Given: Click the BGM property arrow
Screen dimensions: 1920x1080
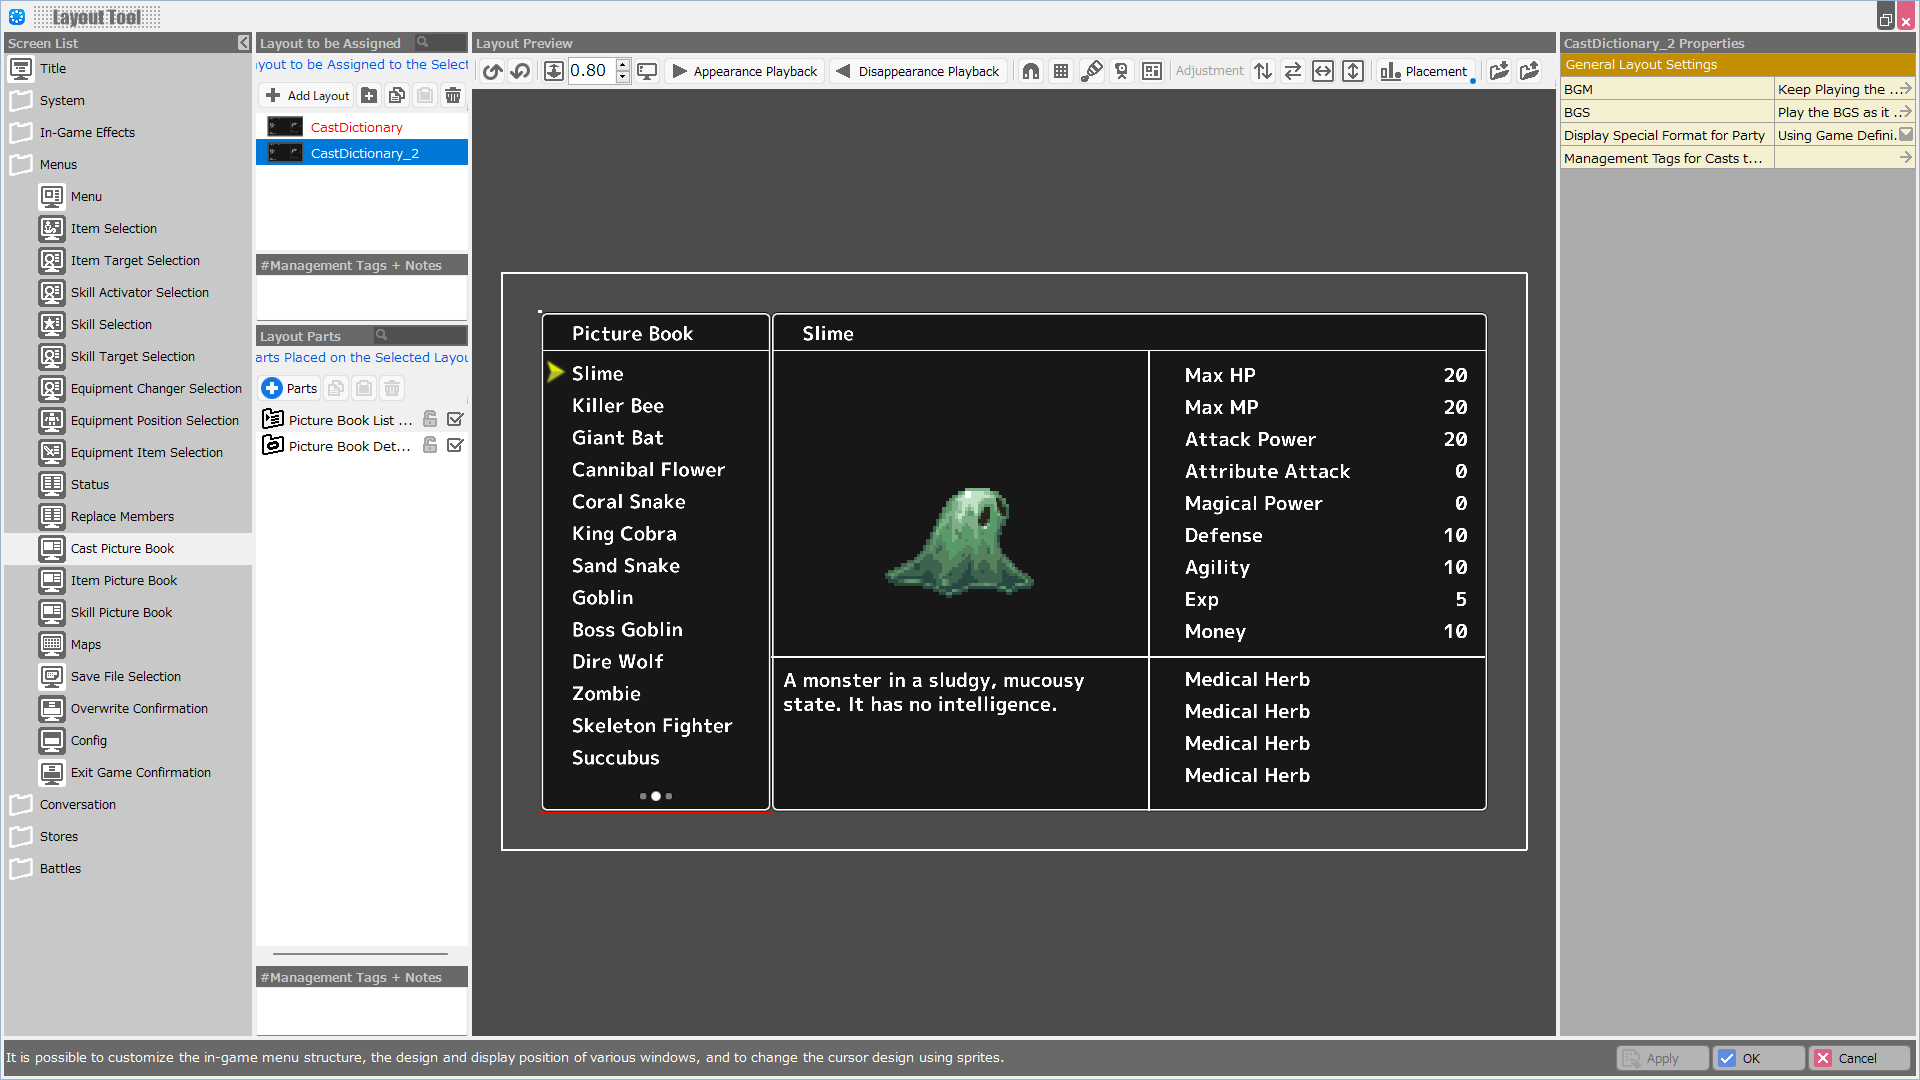Looking at the screenshot, I should pos(1905,89).
